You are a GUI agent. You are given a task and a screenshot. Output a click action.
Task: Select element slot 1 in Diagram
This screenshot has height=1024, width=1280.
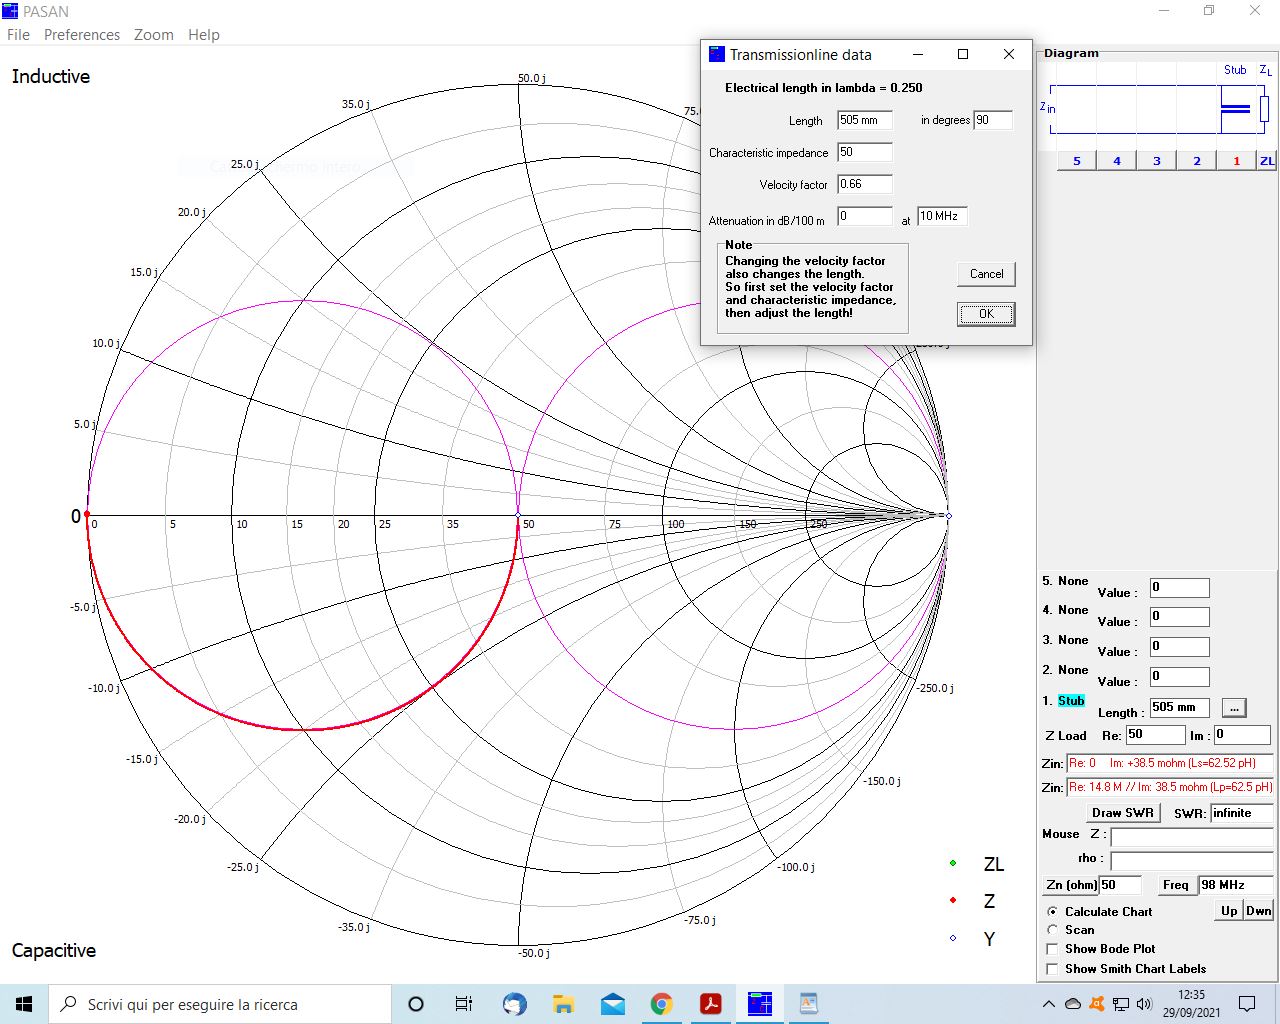coord(1237,161)
